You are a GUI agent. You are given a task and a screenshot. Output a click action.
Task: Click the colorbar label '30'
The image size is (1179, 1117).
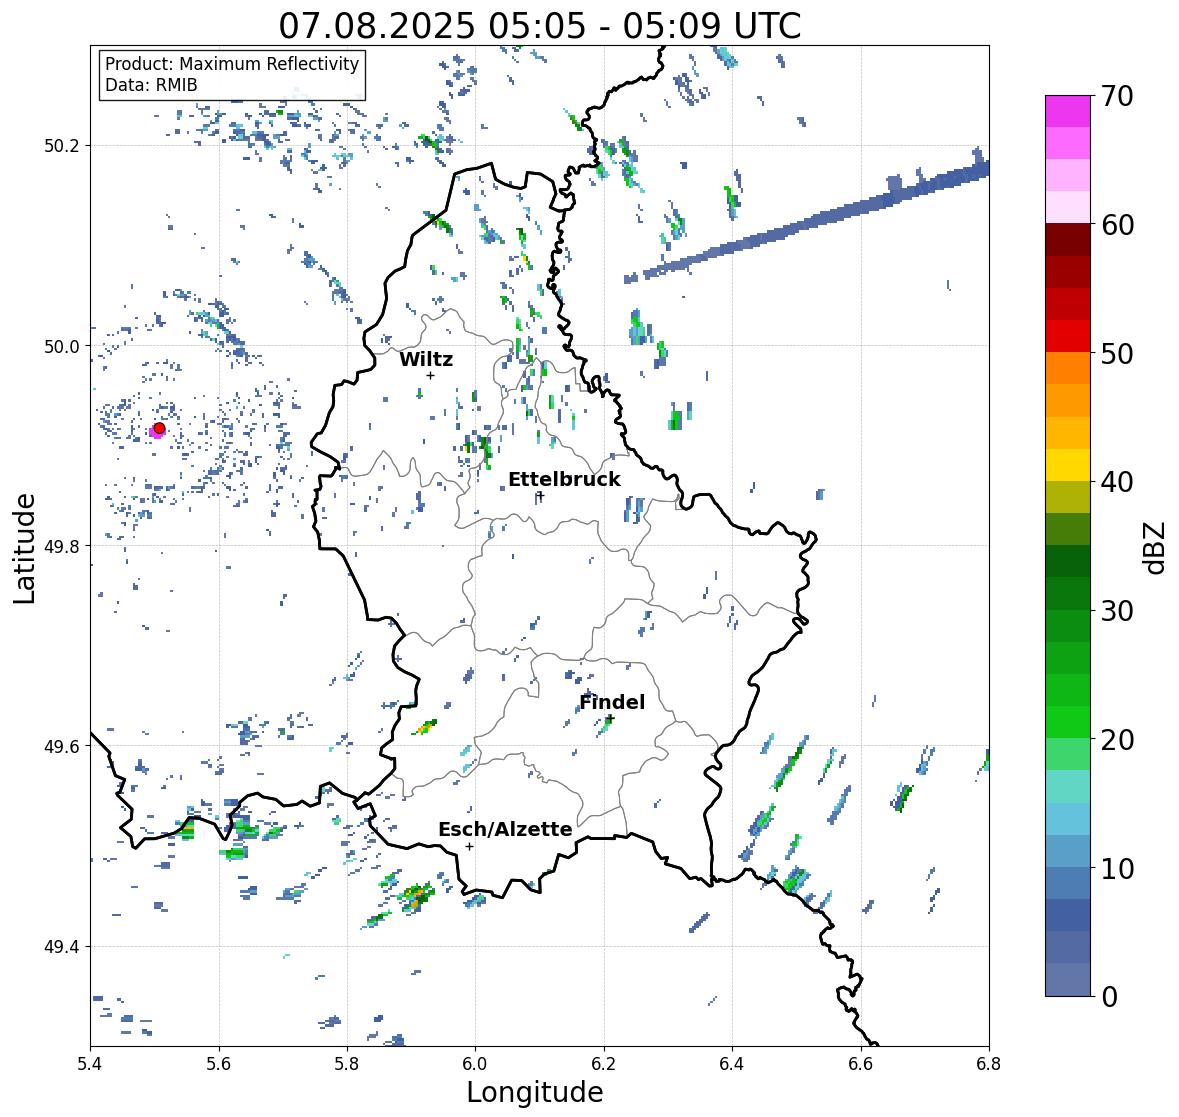1117,611
